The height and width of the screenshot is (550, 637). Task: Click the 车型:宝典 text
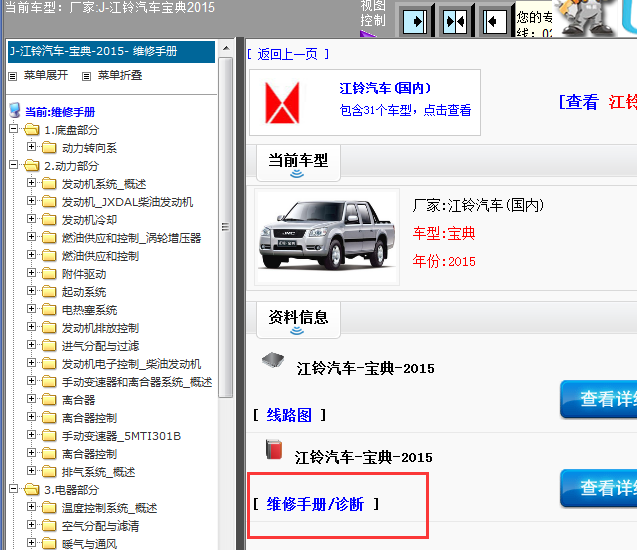(x=444, y=233)
